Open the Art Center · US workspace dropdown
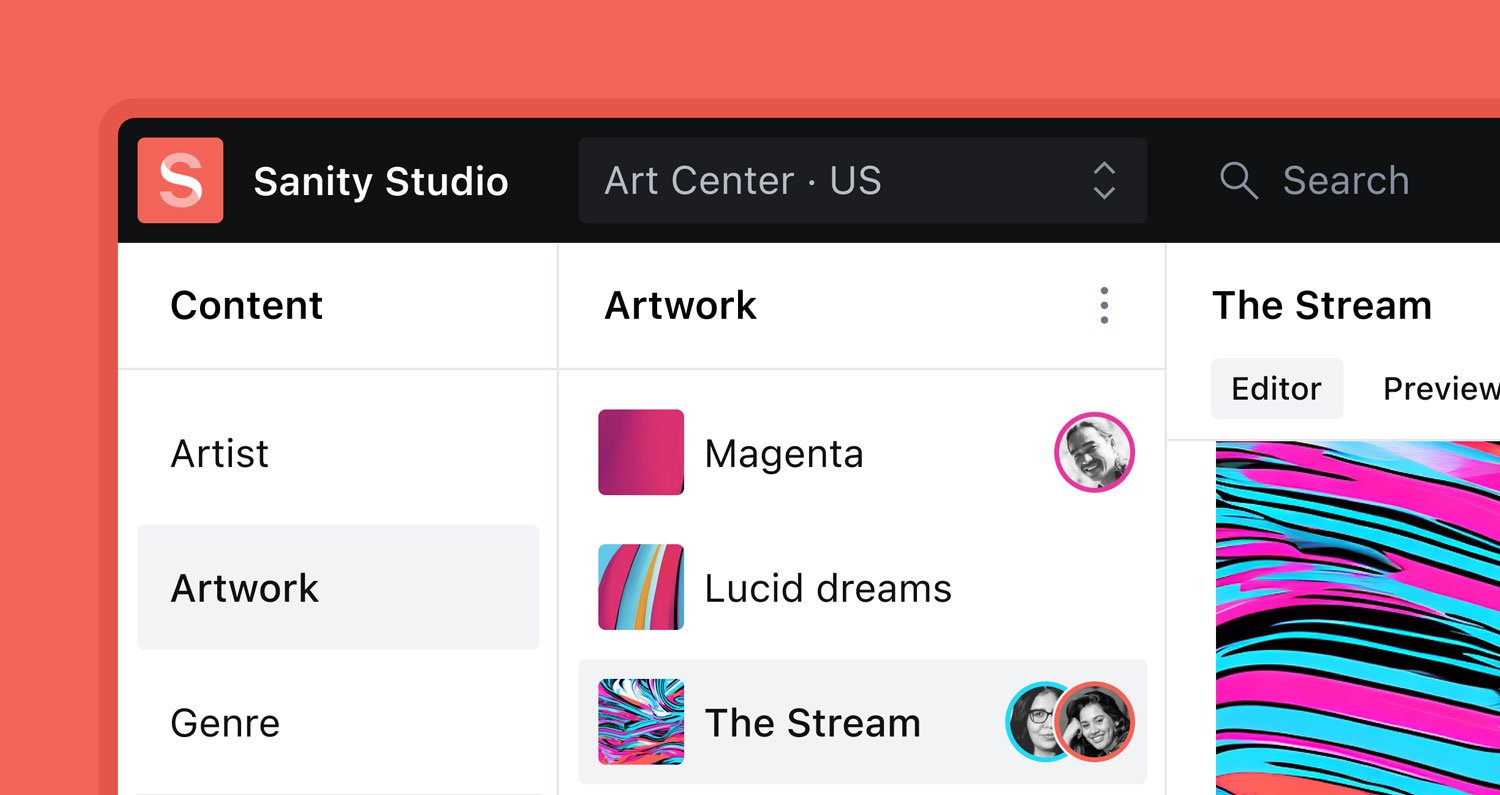1500x795 pixels. [863, 180]
